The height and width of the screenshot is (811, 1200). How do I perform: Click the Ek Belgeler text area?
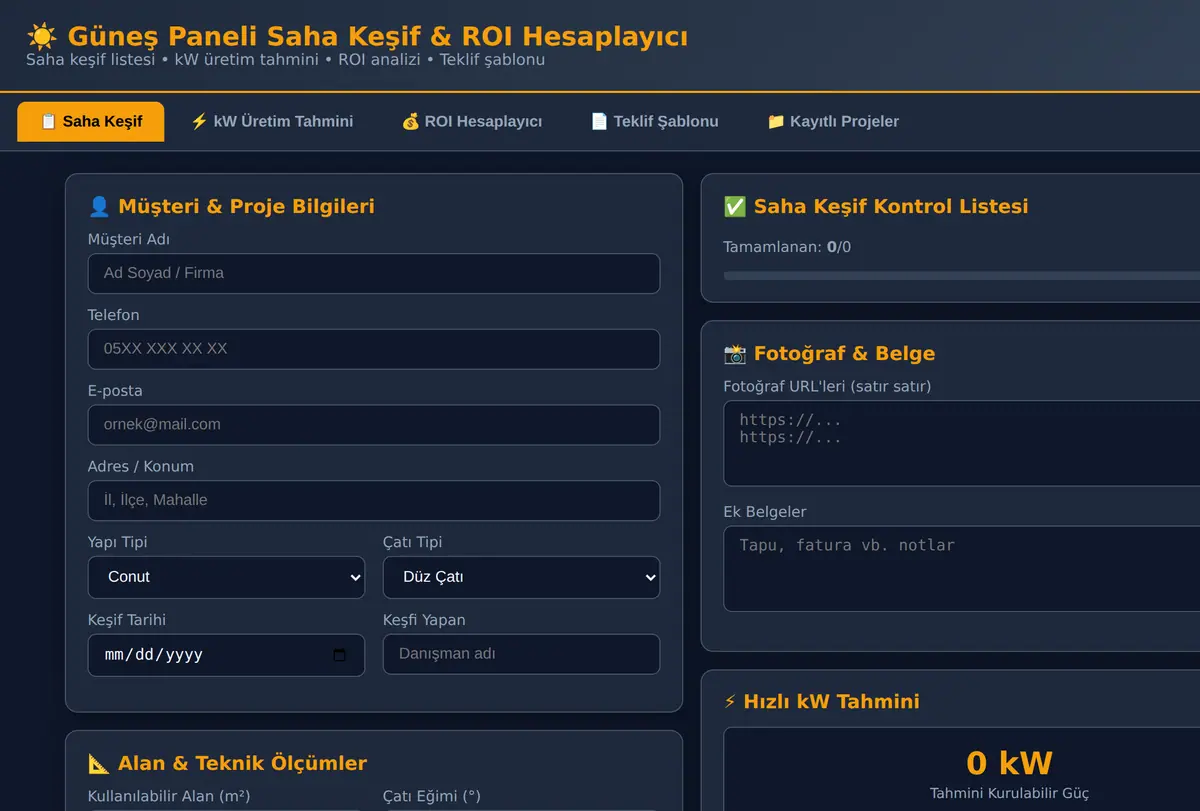pos(962,568)
